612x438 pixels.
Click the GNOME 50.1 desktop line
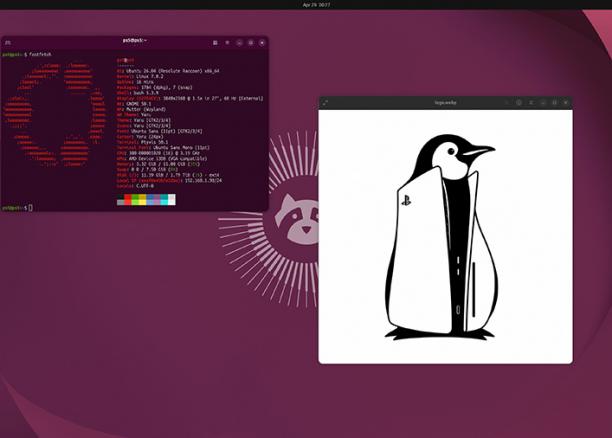[134, 104]
